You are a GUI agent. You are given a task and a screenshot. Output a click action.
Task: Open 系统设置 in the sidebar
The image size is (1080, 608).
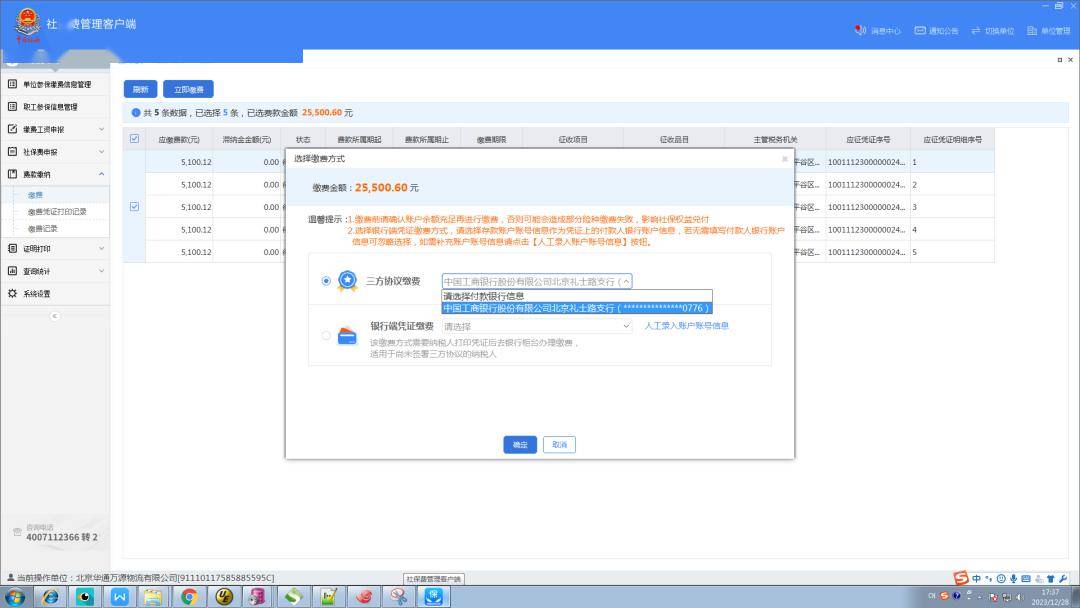37,293
